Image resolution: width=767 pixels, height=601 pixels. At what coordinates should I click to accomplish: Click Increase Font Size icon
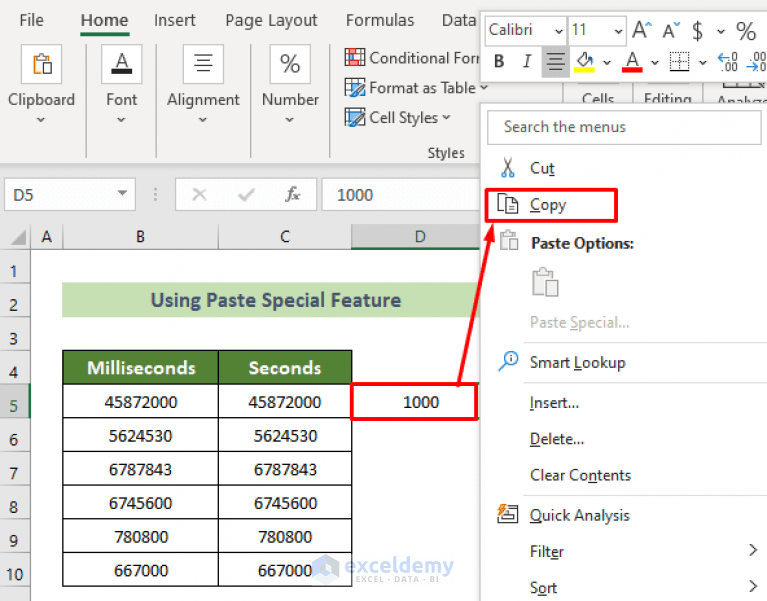642,30
